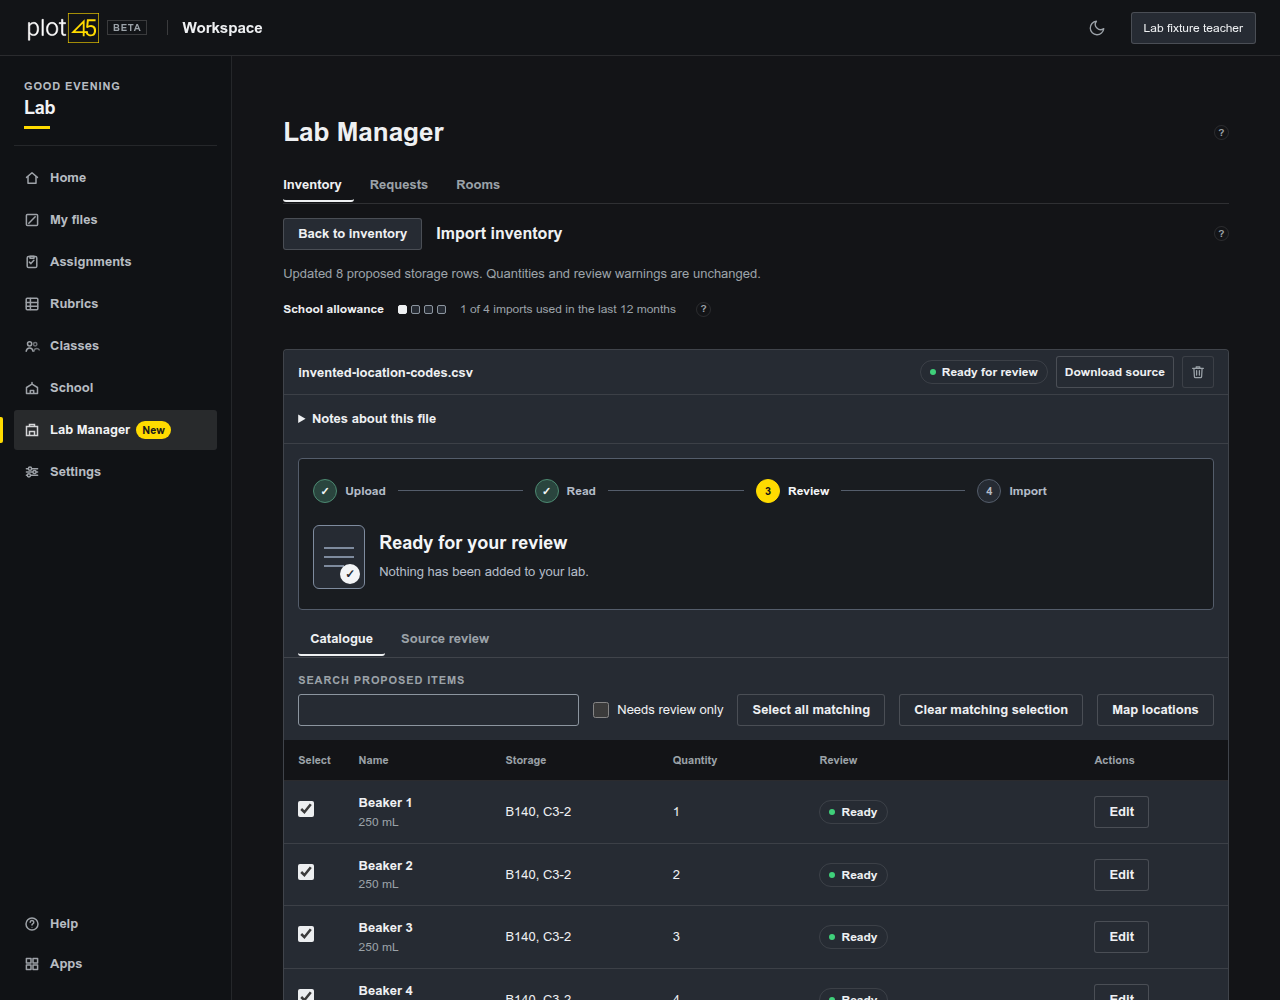Click the Ready status of Beaker 3
This screenshot has width=1280, height=1000.
click(x=853, y=937)
